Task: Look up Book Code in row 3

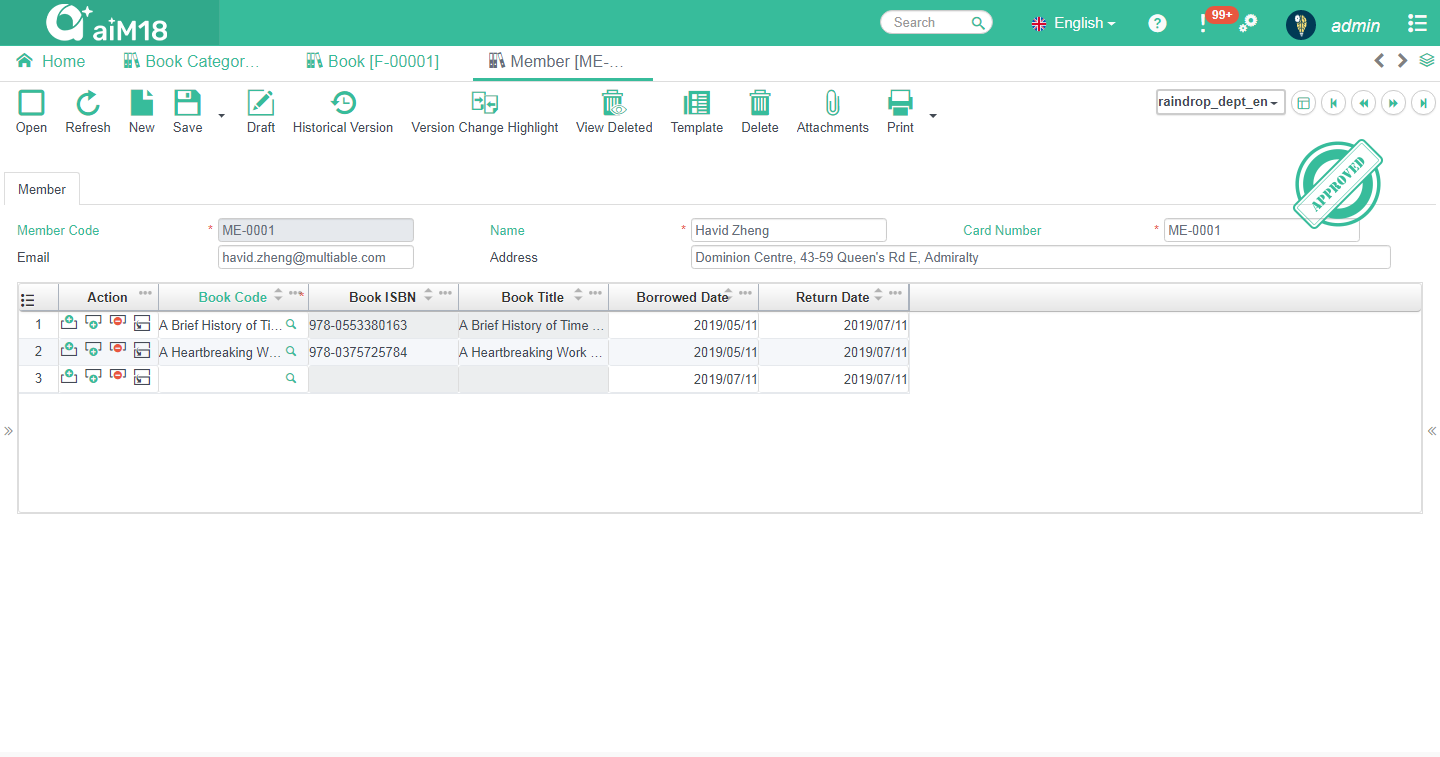Action: pyautogui.click(x=291, y=378)
